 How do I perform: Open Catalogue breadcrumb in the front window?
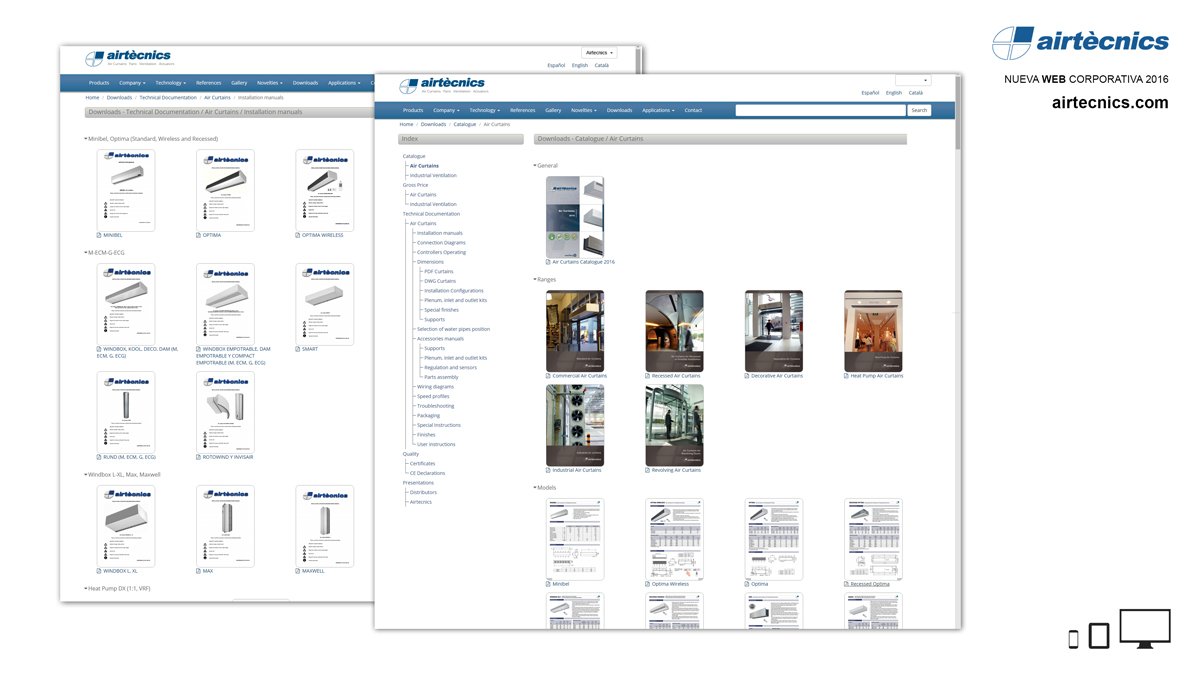[465, 124]
